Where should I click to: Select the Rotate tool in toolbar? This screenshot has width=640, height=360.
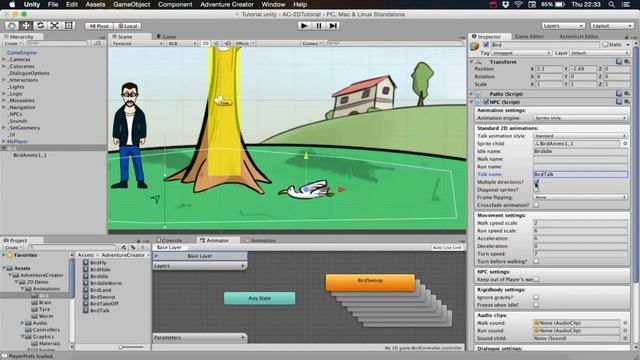[x=40, y=26]
